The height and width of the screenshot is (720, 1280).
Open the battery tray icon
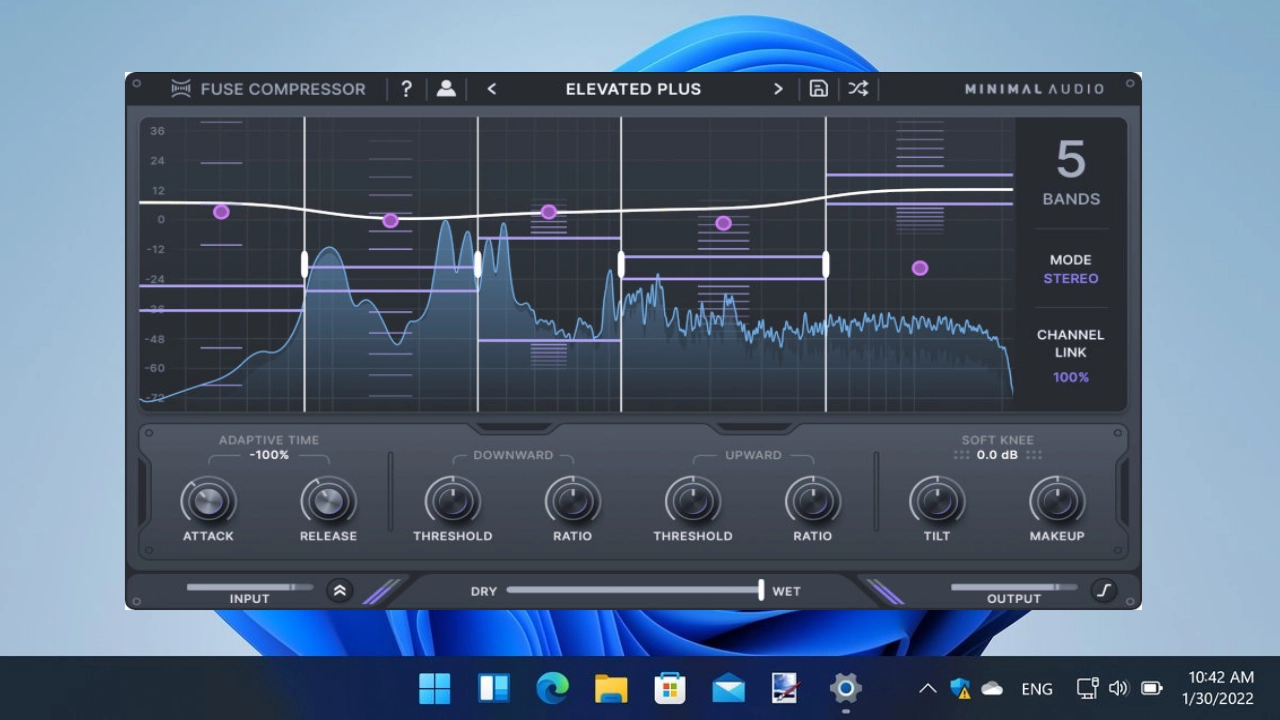1152,688
